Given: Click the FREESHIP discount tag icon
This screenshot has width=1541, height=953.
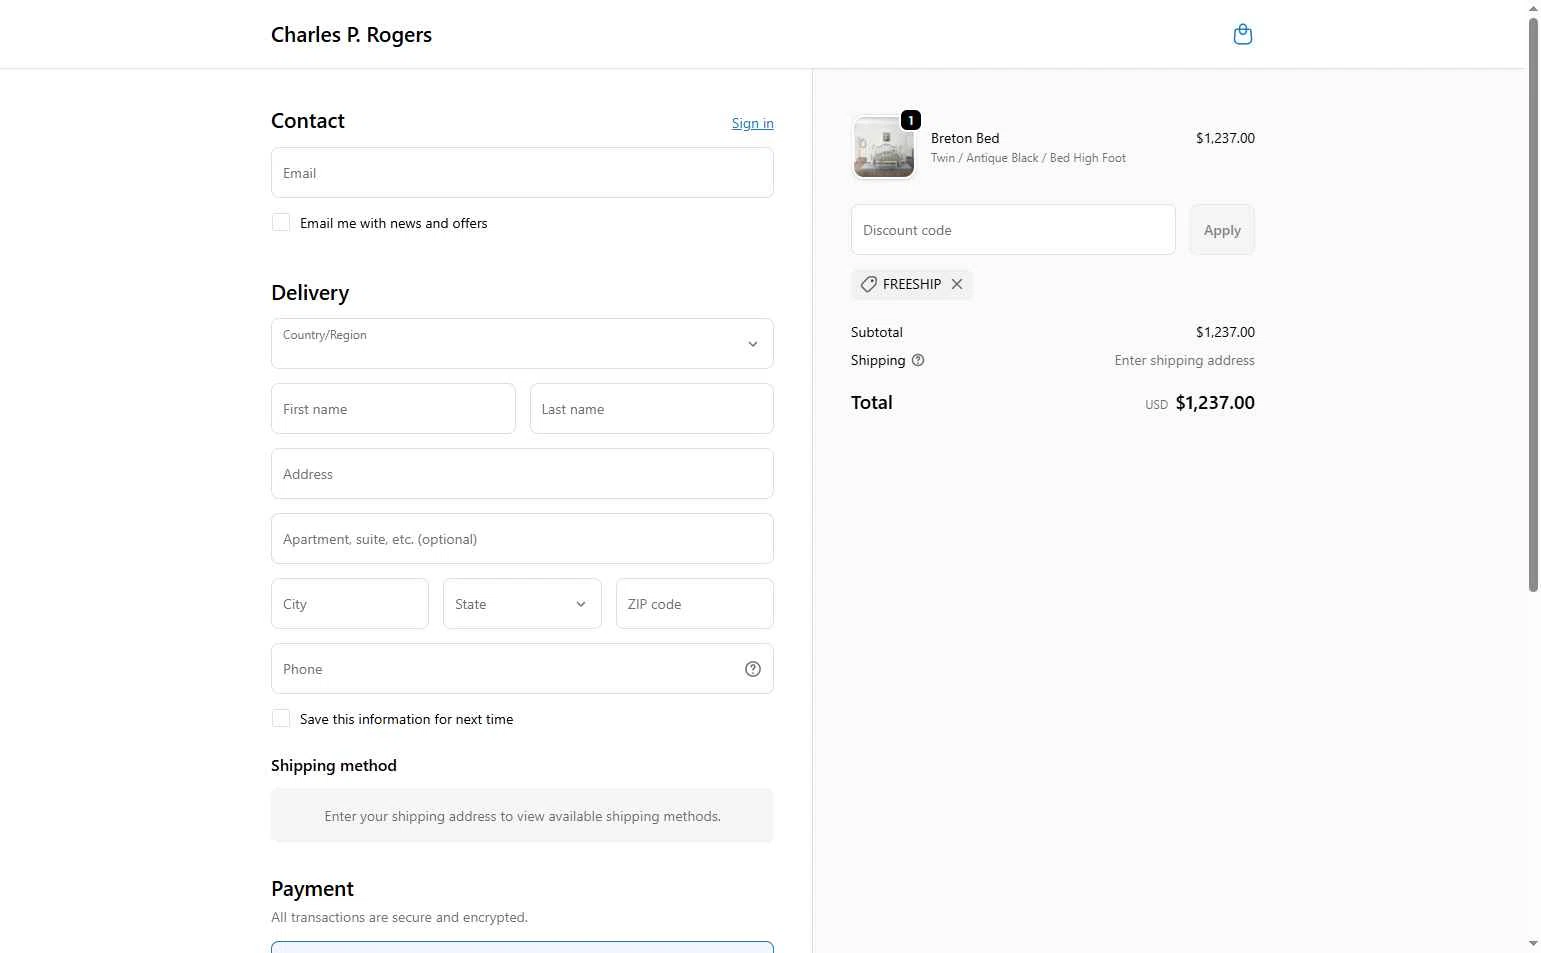Looking at the screenshot, I should [869, 284].
